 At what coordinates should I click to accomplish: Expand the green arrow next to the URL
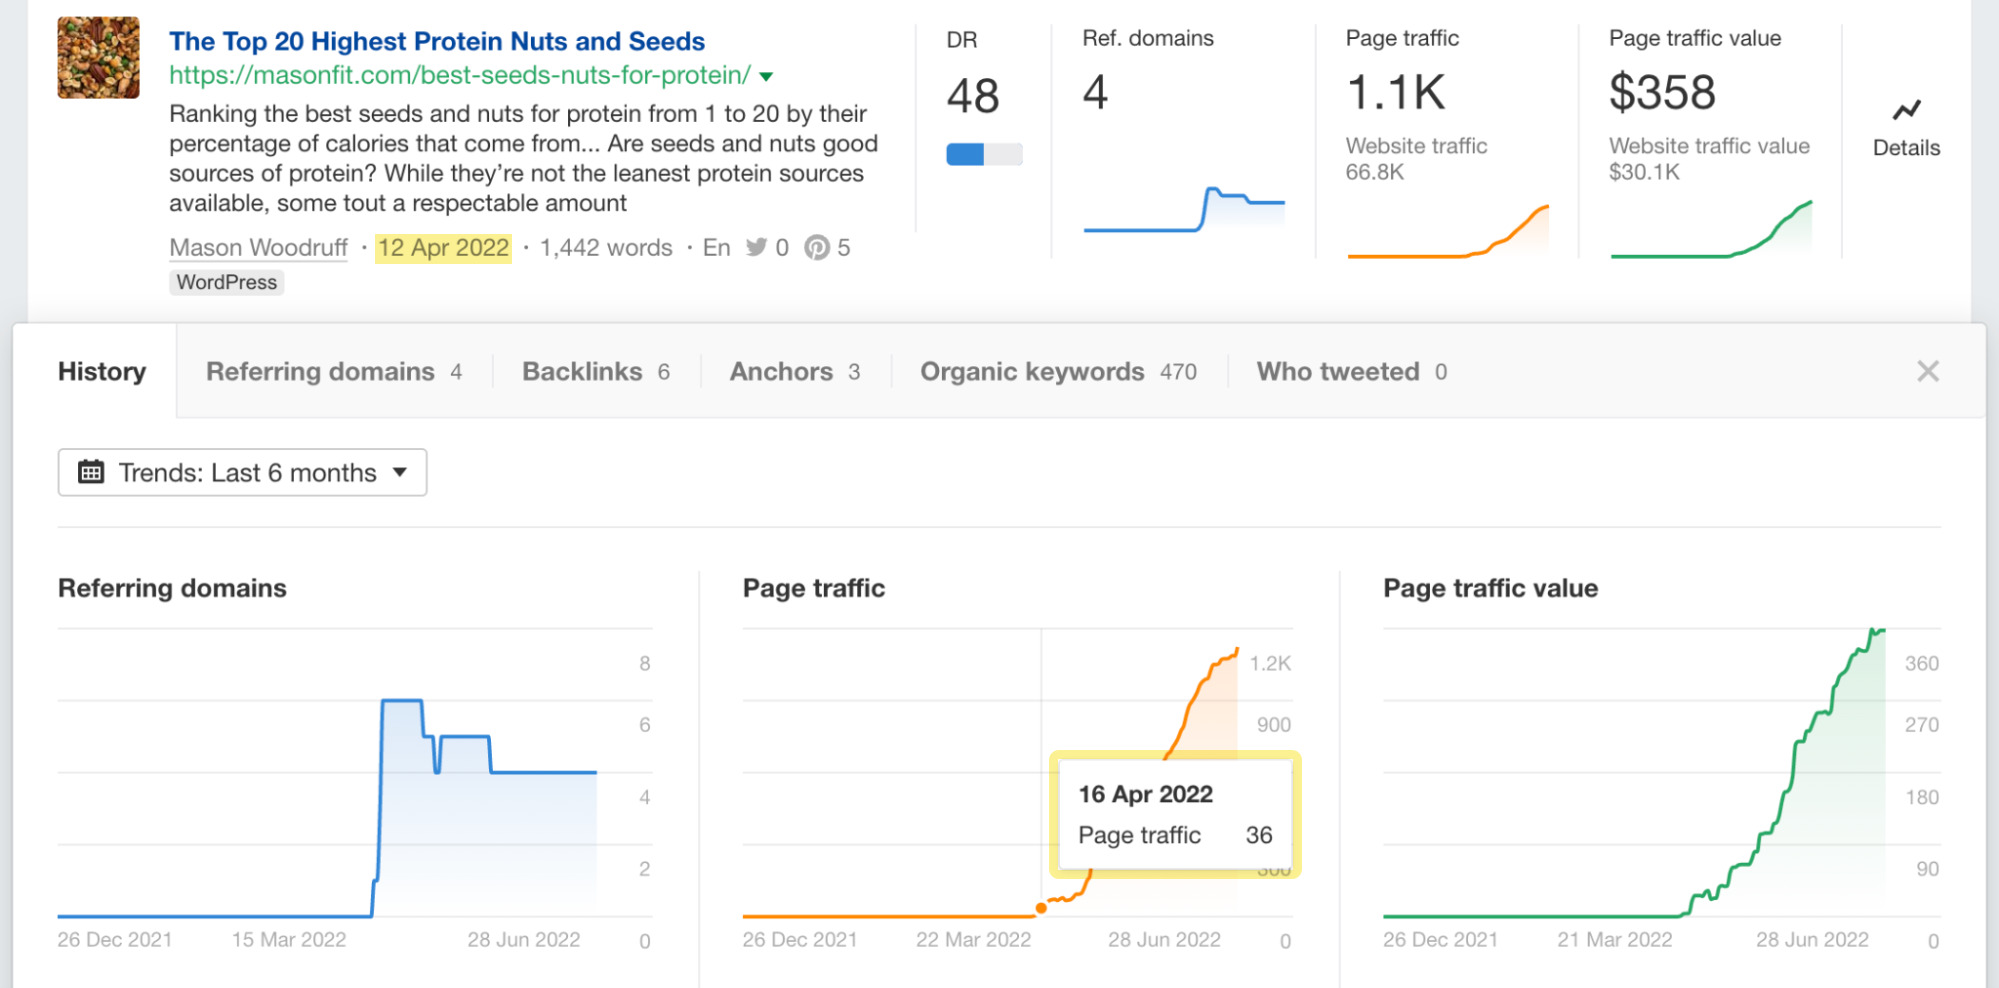point(766,75)
